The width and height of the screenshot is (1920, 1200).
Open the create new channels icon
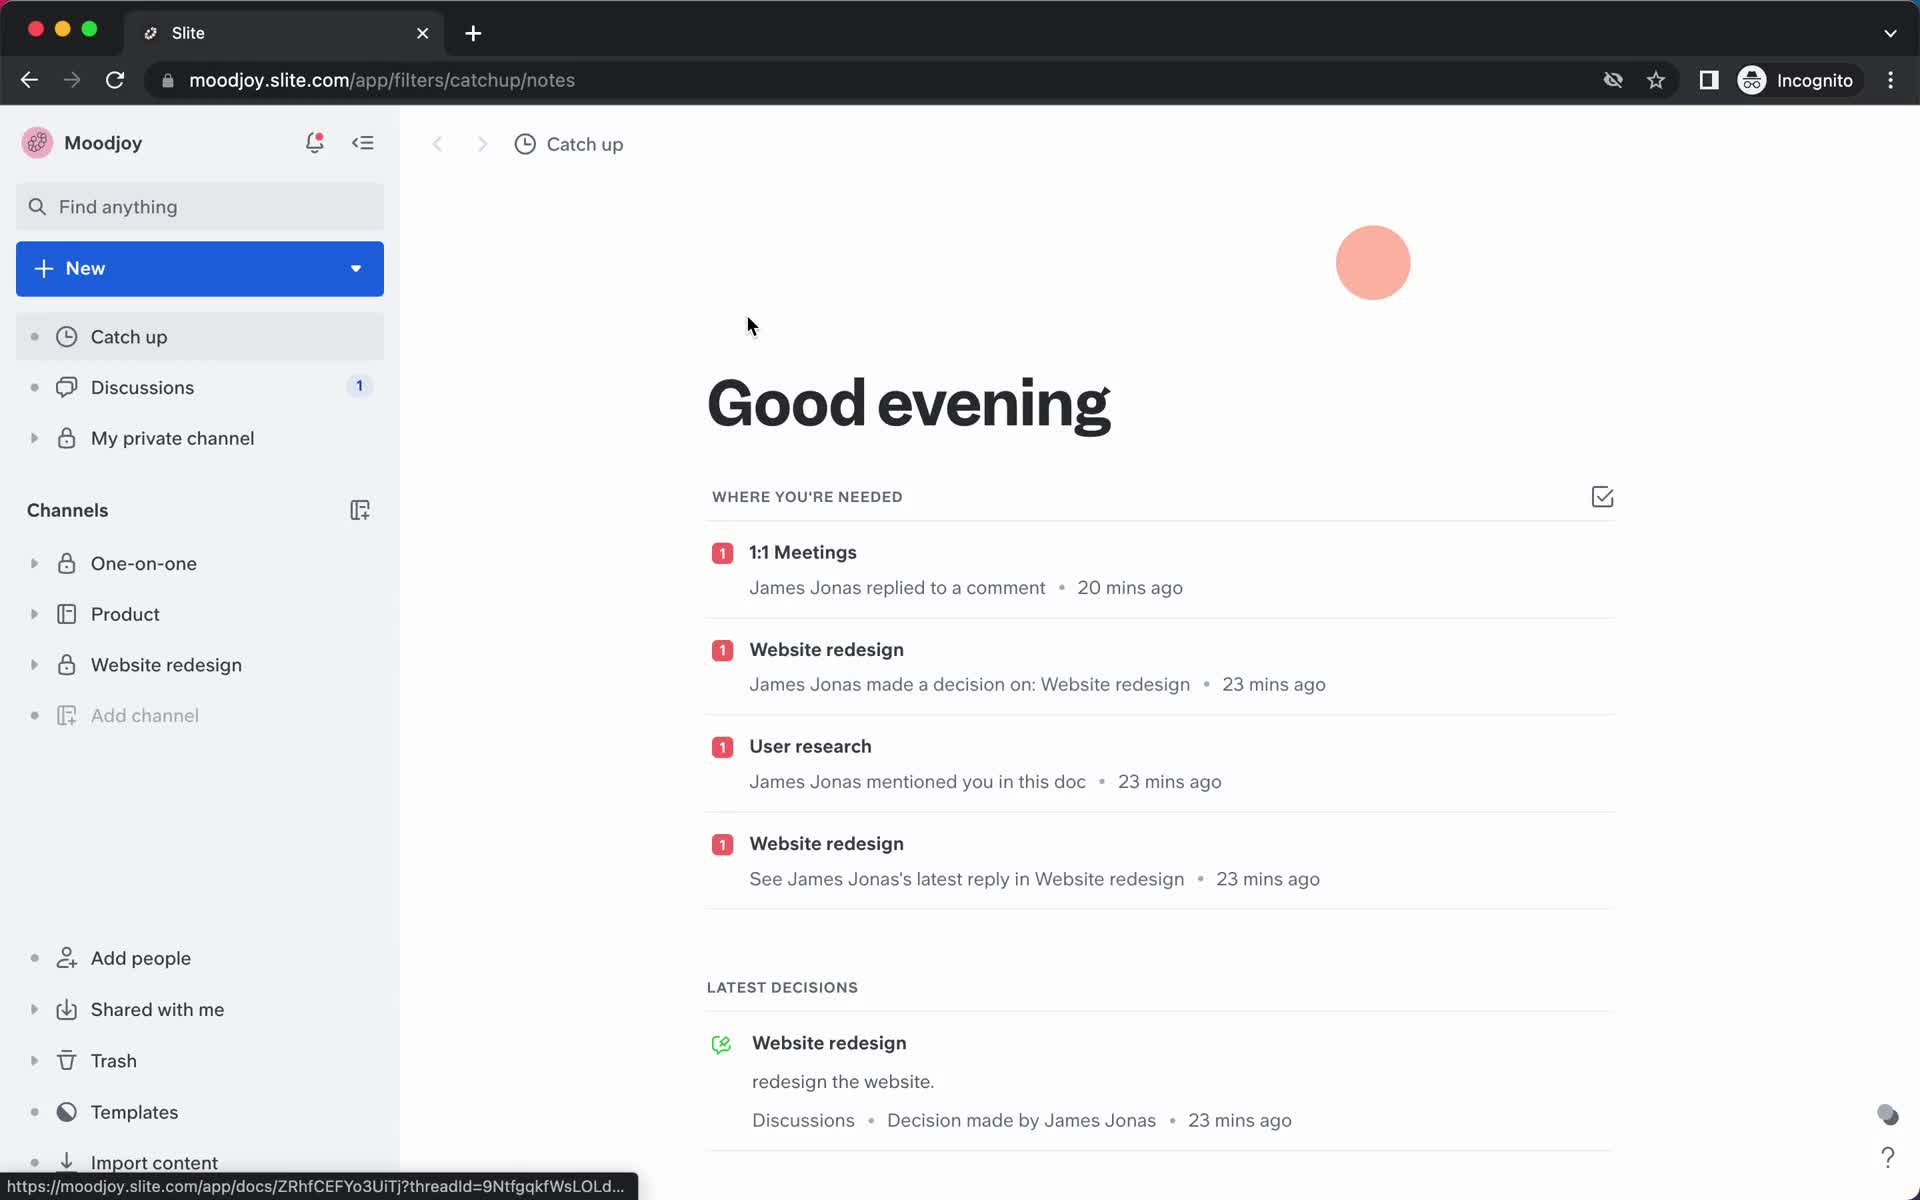coord(359,510)
